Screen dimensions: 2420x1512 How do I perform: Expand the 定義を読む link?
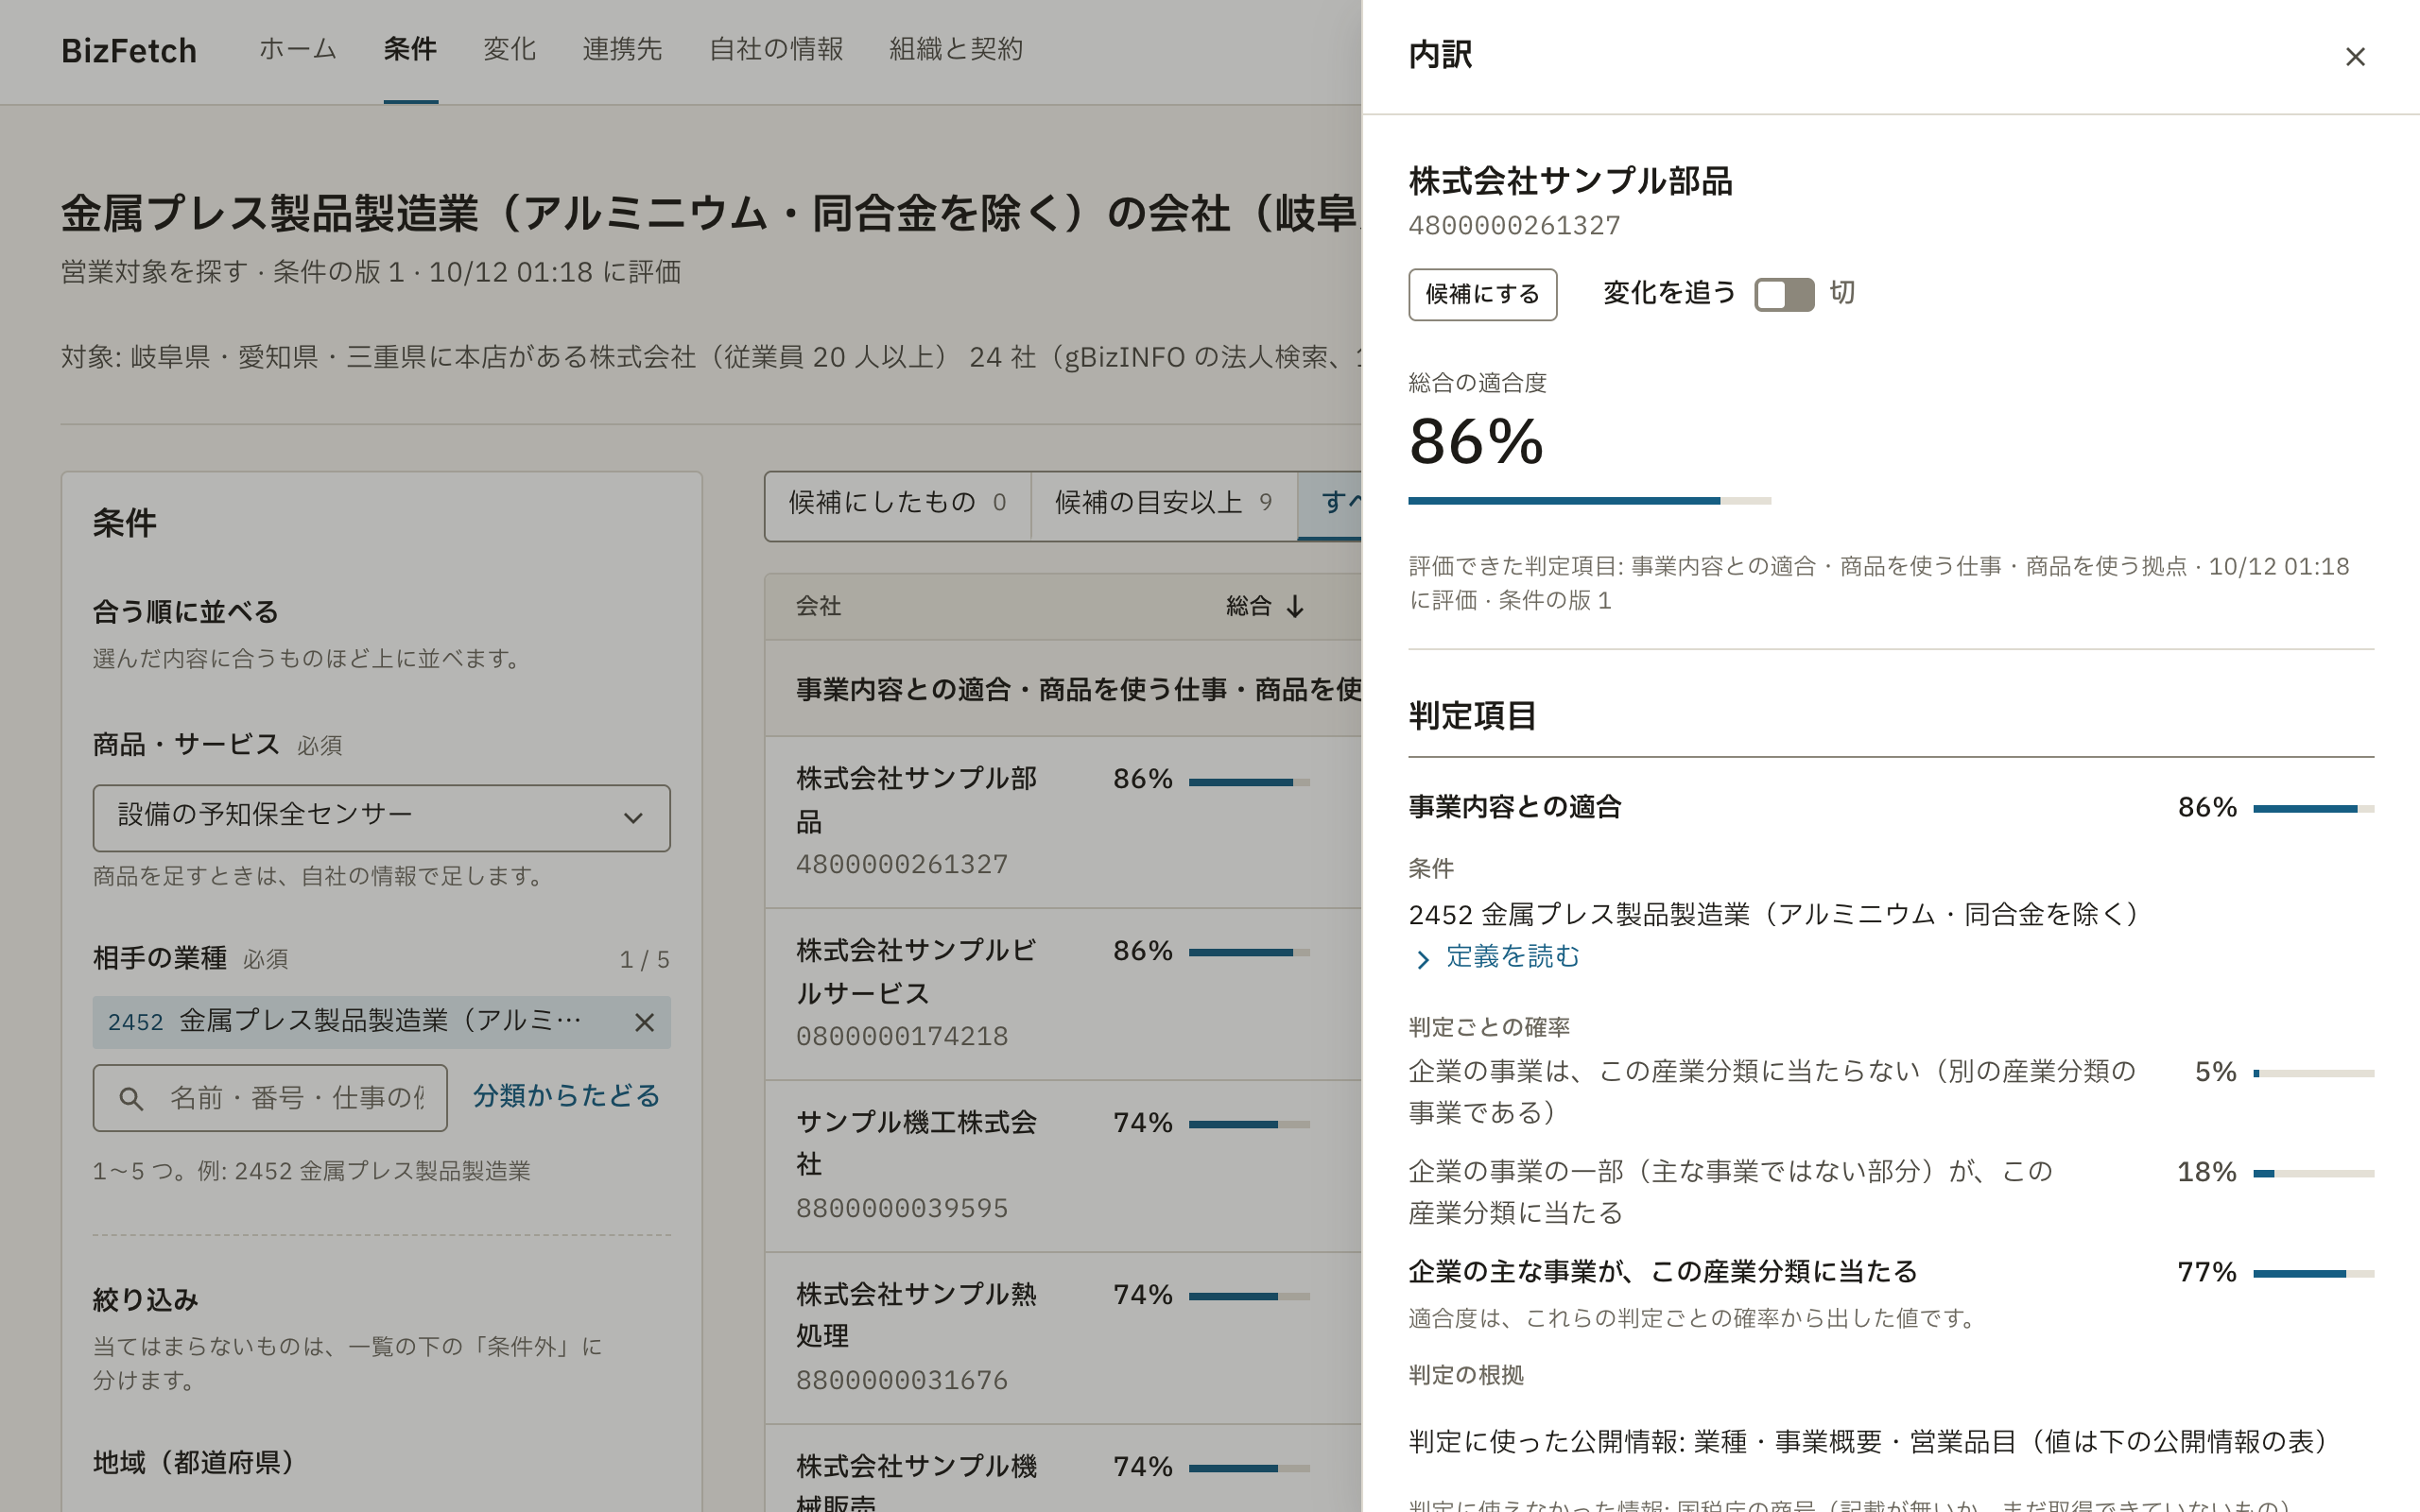coord(1512,957)
